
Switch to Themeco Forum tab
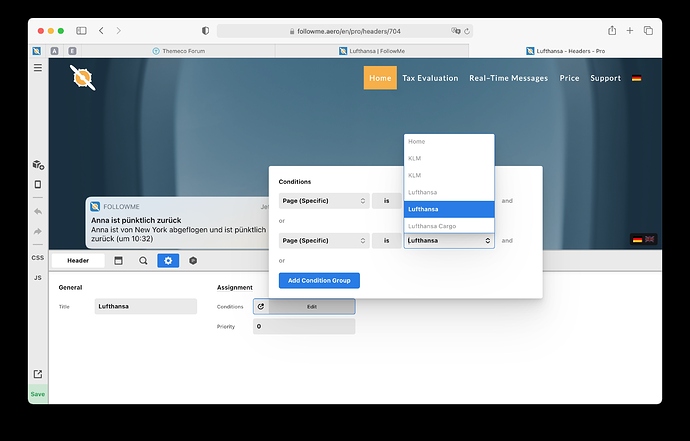pos(178,51)
